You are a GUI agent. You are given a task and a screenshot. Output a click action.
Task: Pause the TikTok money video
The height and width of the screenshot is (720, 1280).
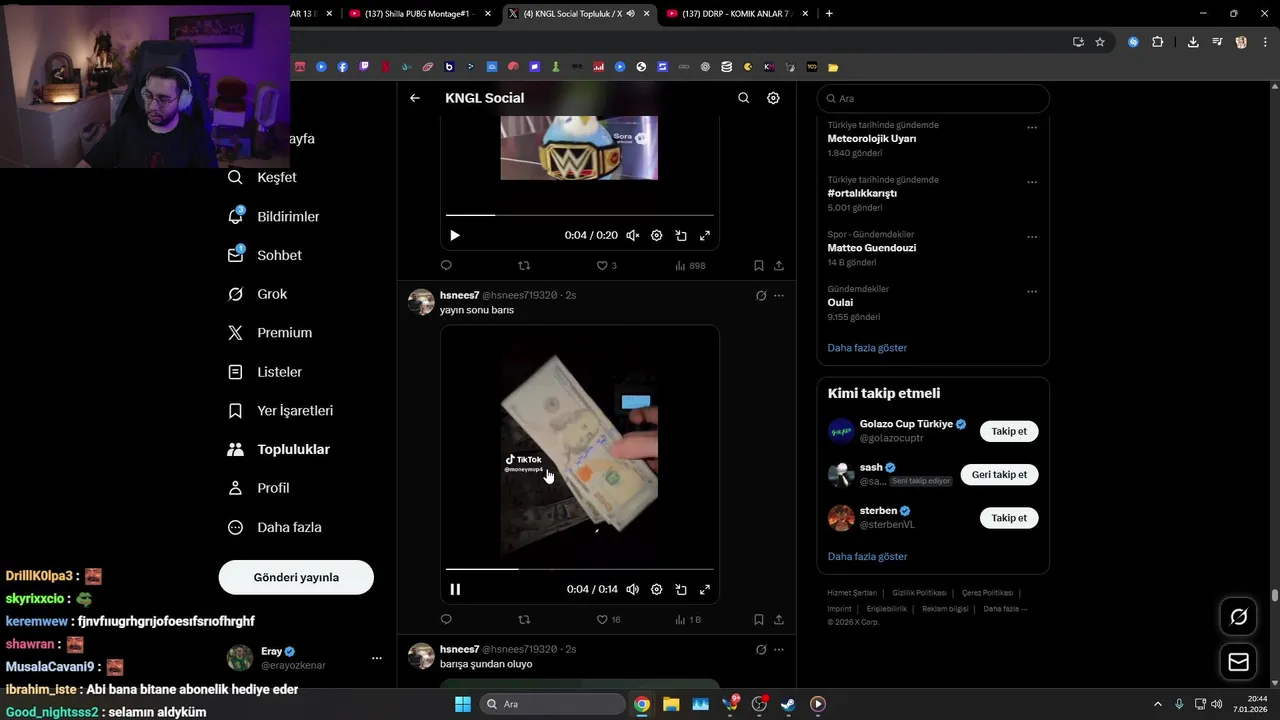[455, 589]
